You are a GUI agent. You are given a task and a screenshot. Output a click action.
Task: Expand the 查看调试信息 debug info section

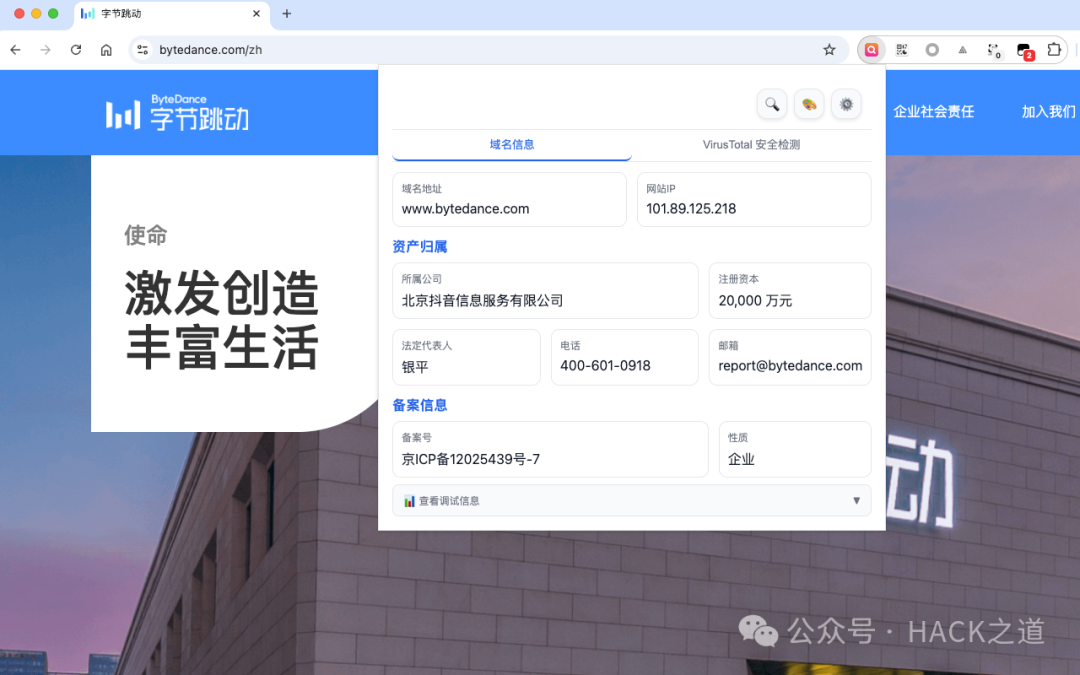click(x=631, y=500)
